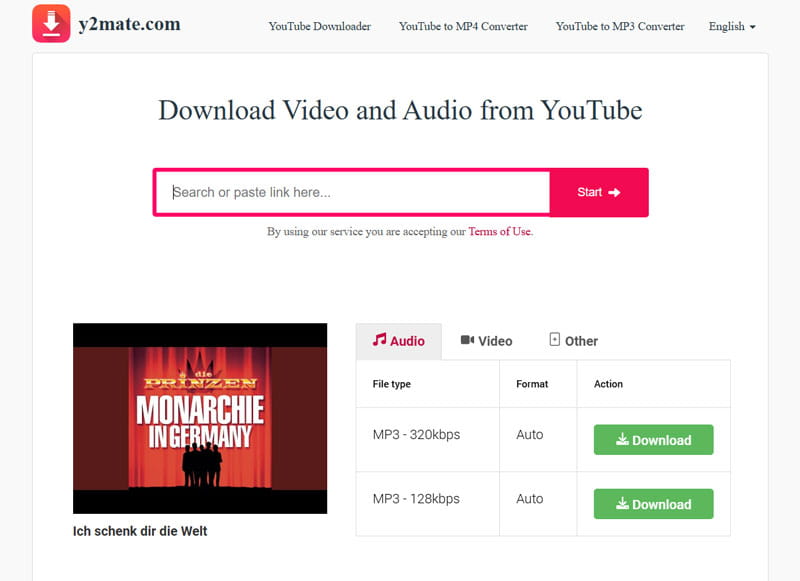Click the arrow icon inside Start button
This screenshot has height=581, width=800.
615,192
